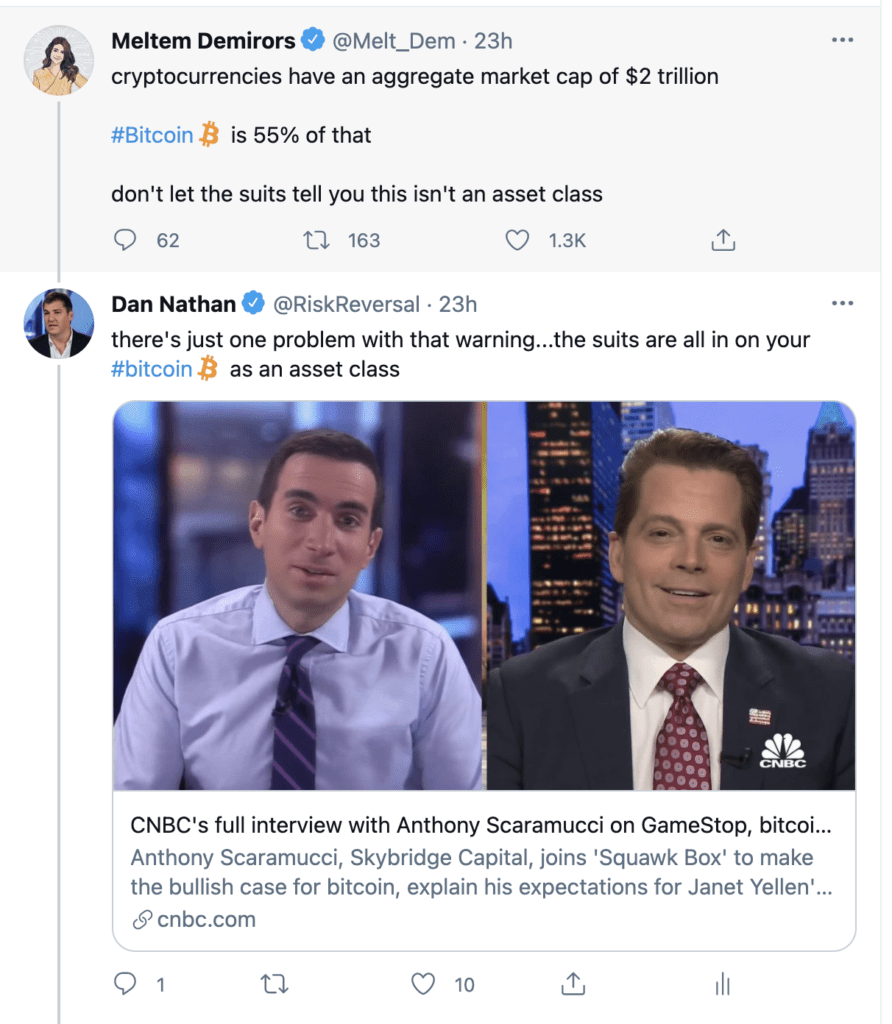Viewport: 892px width, 1024px height.
Task: Open Dan Nathan's profile avatar
Action: point(59,324)
